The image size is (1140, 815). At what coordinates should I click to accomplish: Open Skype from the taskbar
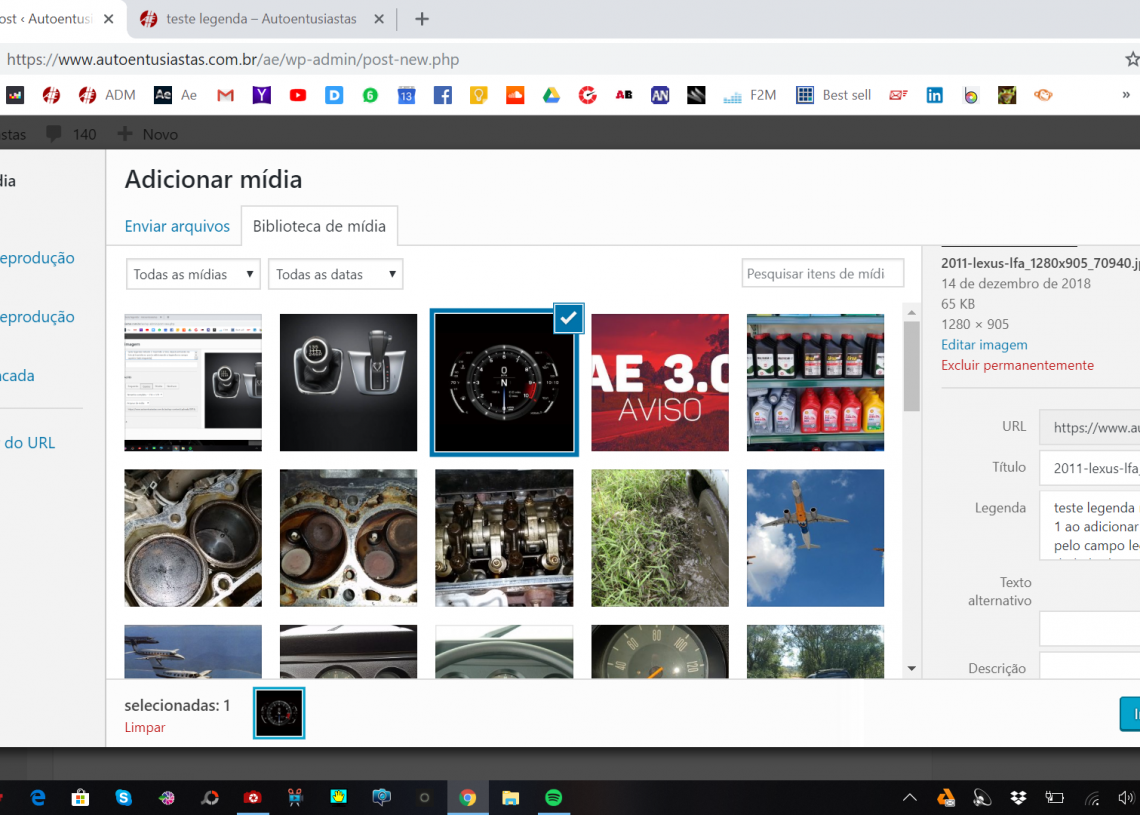[x=123, y=797]
